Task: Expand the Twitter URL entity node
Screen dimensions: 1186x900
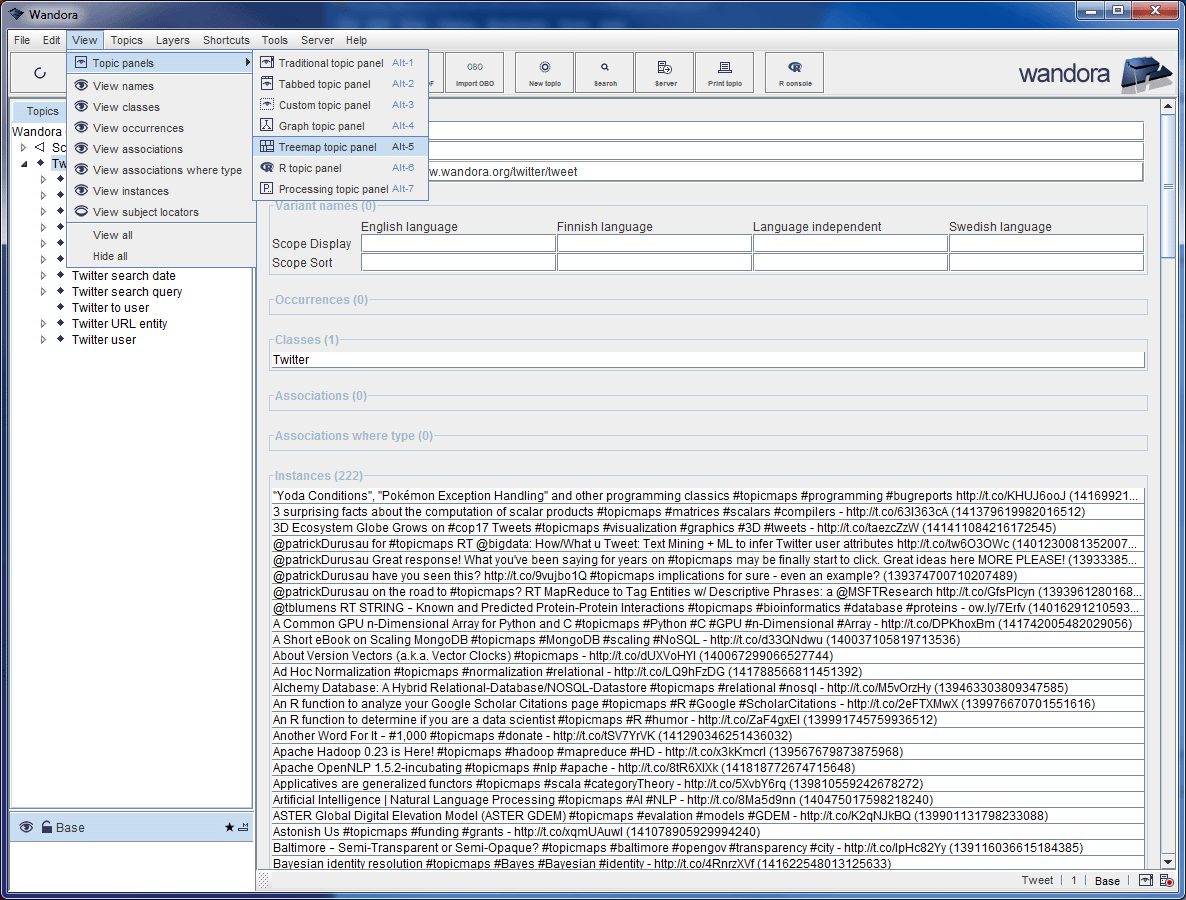Action: 43,324
